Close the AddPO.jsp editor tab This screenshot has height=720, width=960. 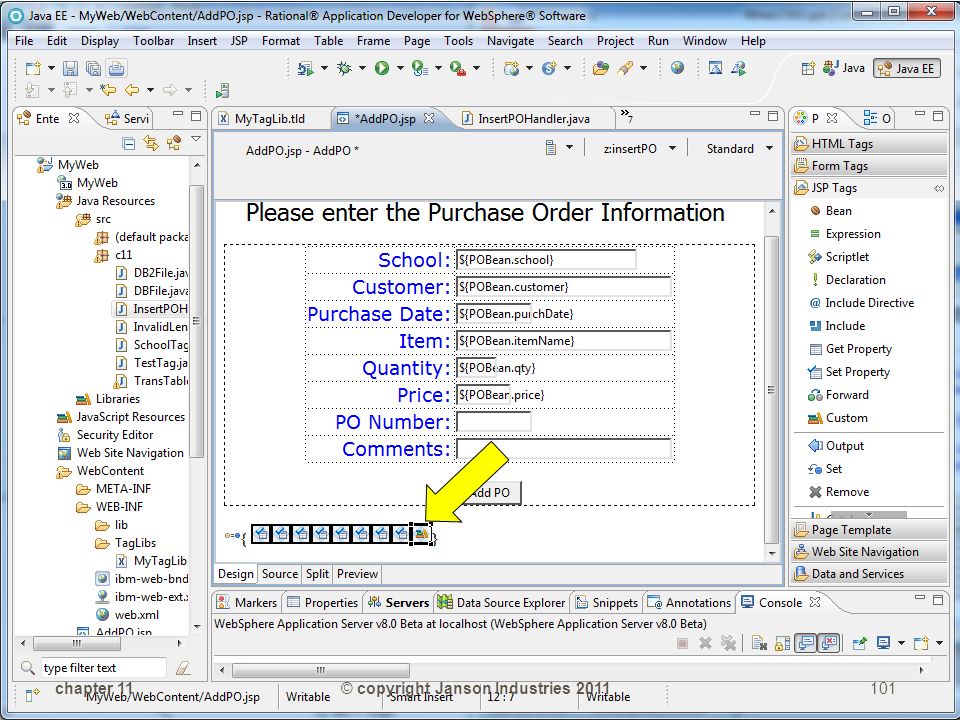[x=429, y=118]
